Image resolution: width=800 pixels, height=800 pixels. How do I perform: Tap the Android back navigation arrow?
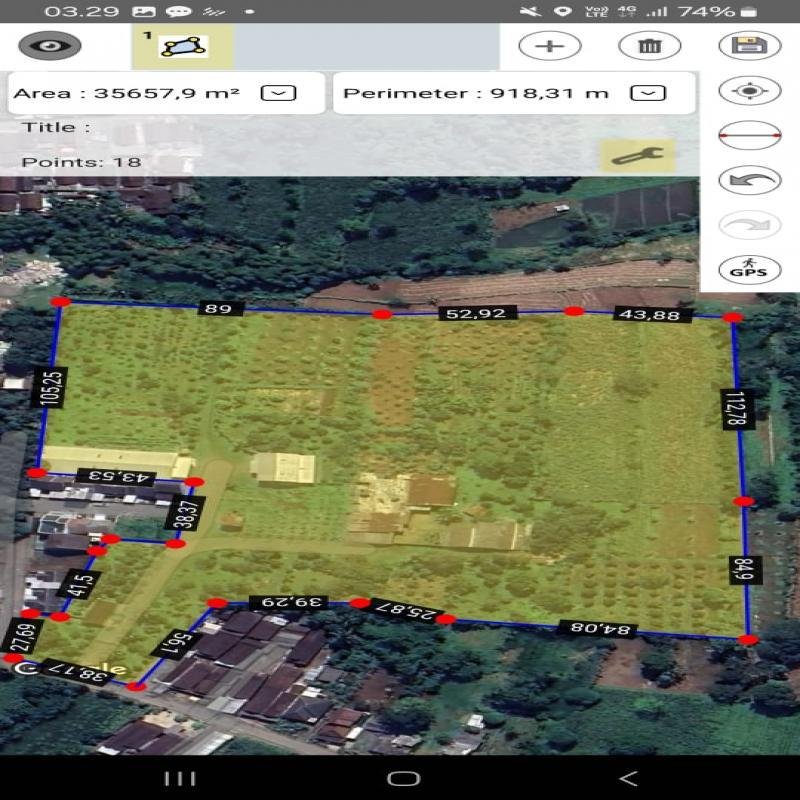(627, 778)
